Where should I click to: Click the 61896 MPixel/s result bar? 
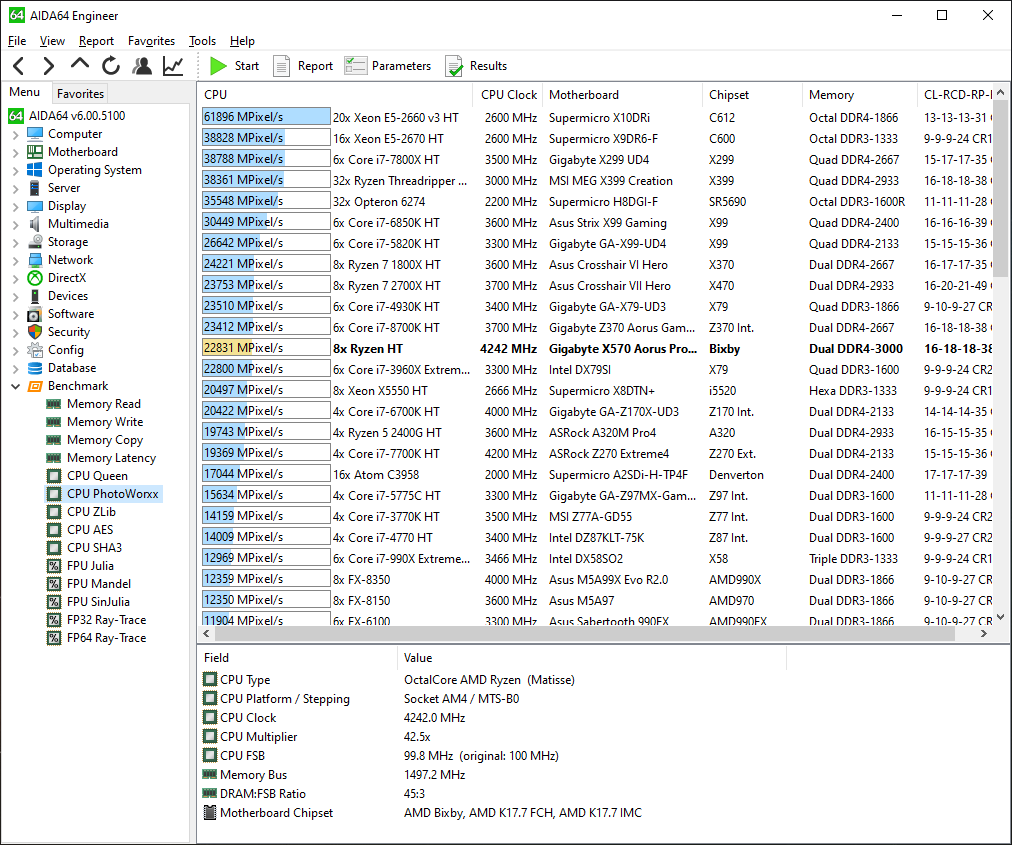266,117
